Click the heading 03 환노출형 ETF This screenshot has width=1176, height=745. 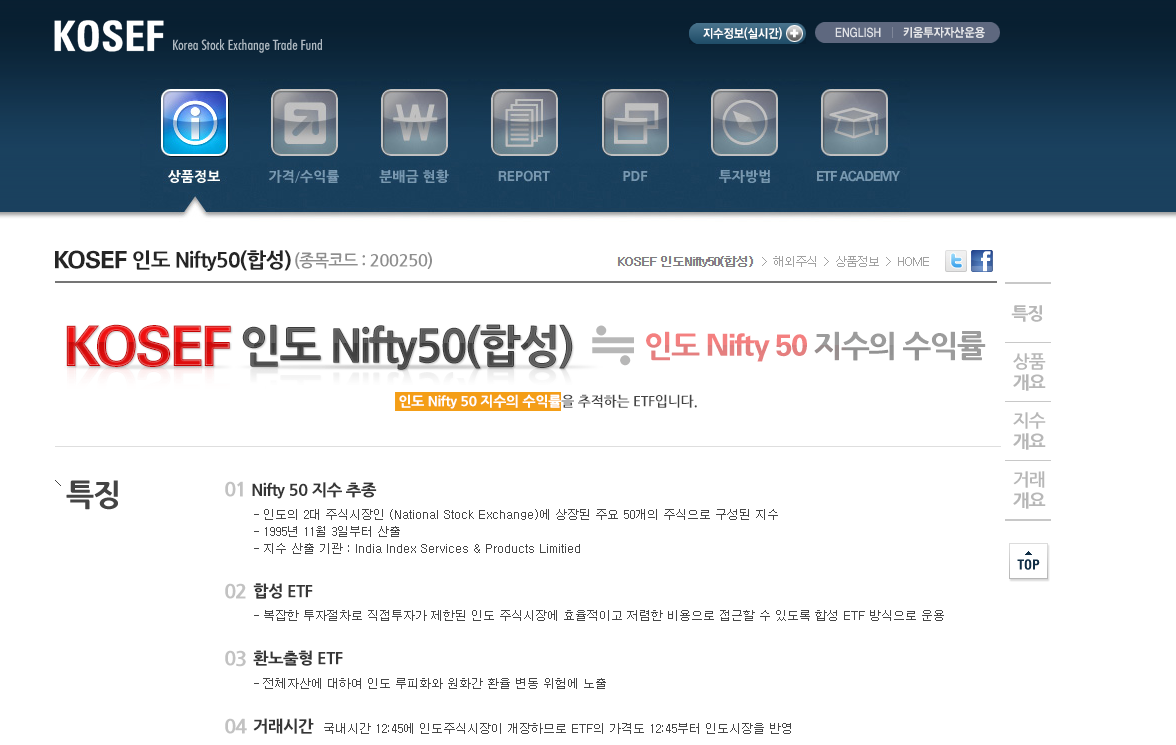pos(284,658)
